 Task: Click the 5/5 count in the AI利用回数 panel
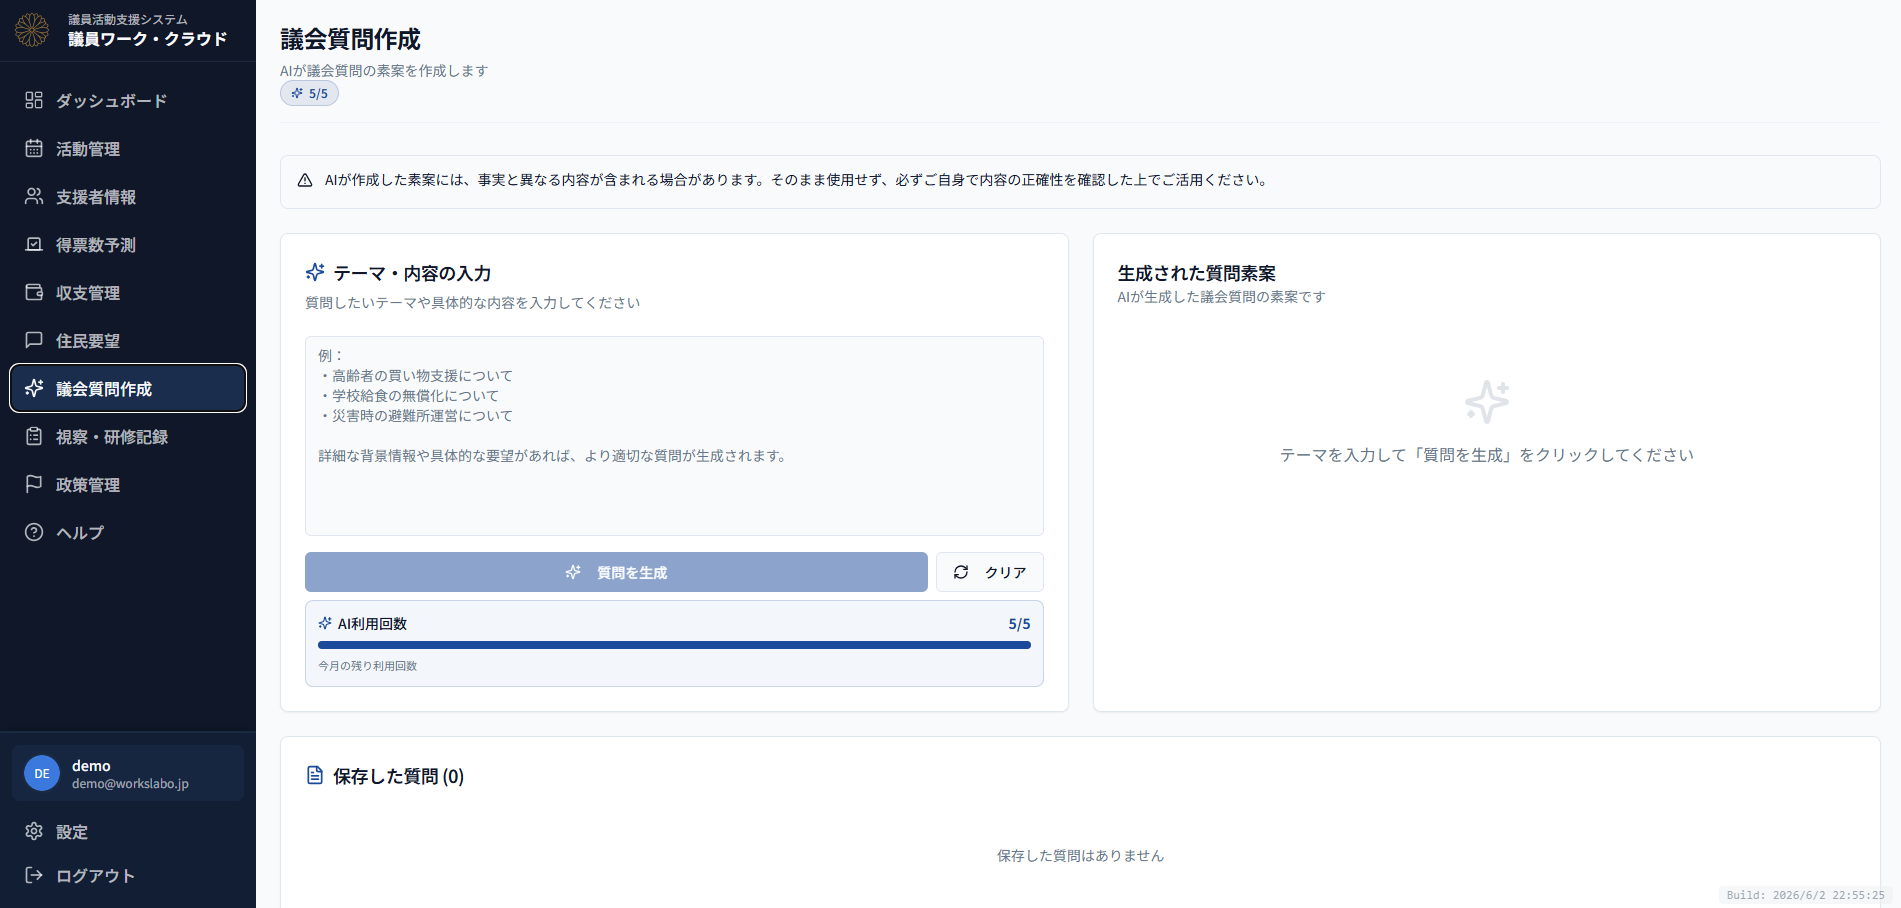point(1019,624)
